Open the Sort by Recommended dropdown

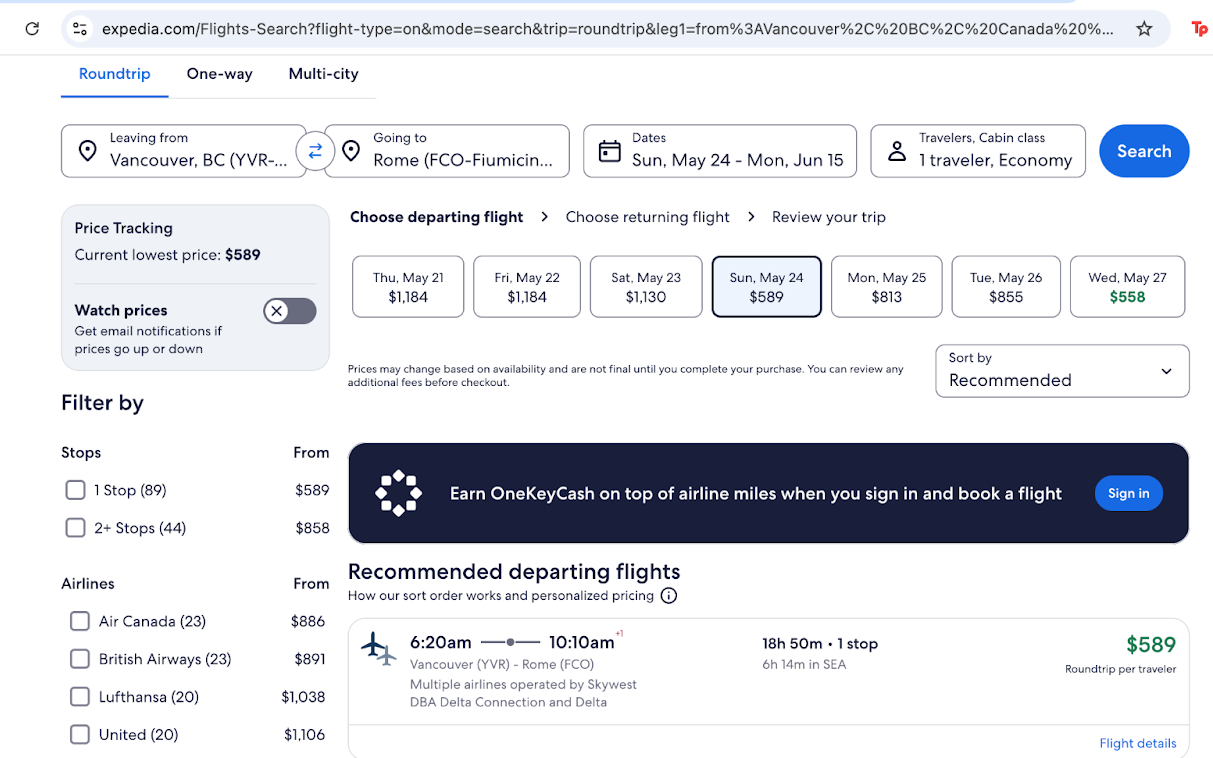(1062, 371)
